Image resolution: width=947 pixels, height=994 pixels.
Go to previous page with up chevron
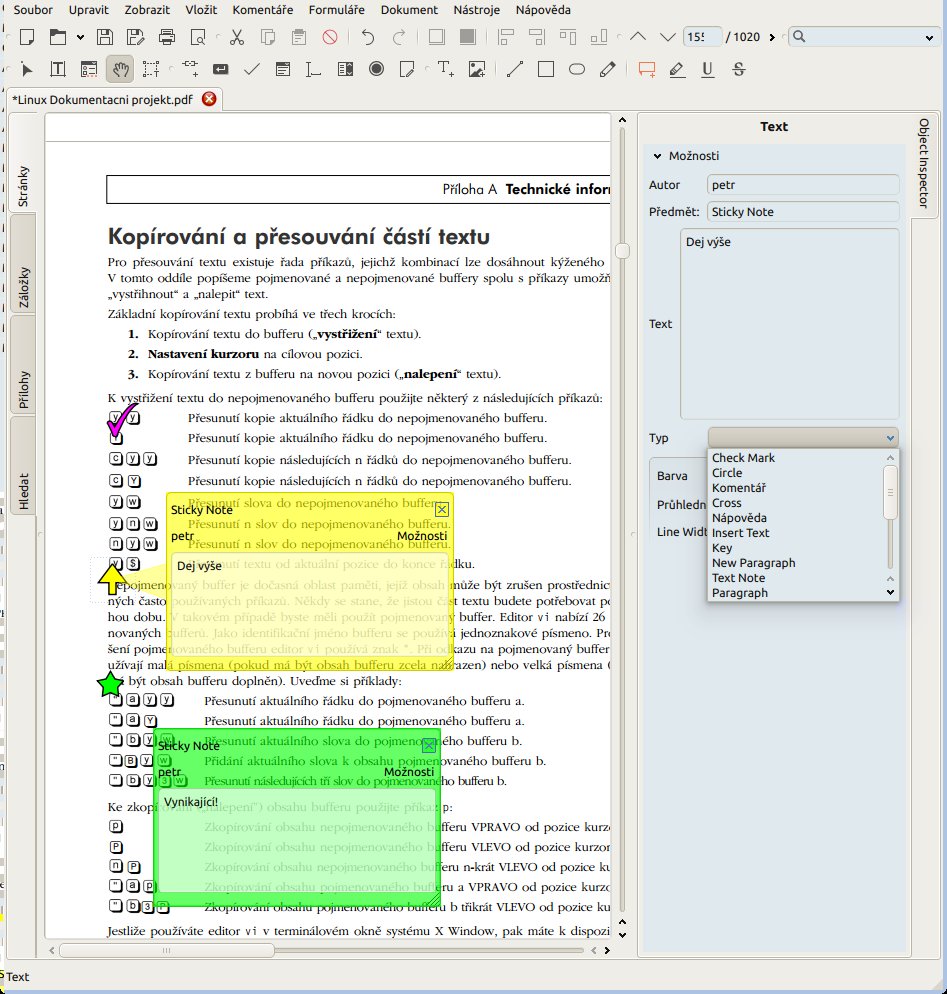pos(638,37)
